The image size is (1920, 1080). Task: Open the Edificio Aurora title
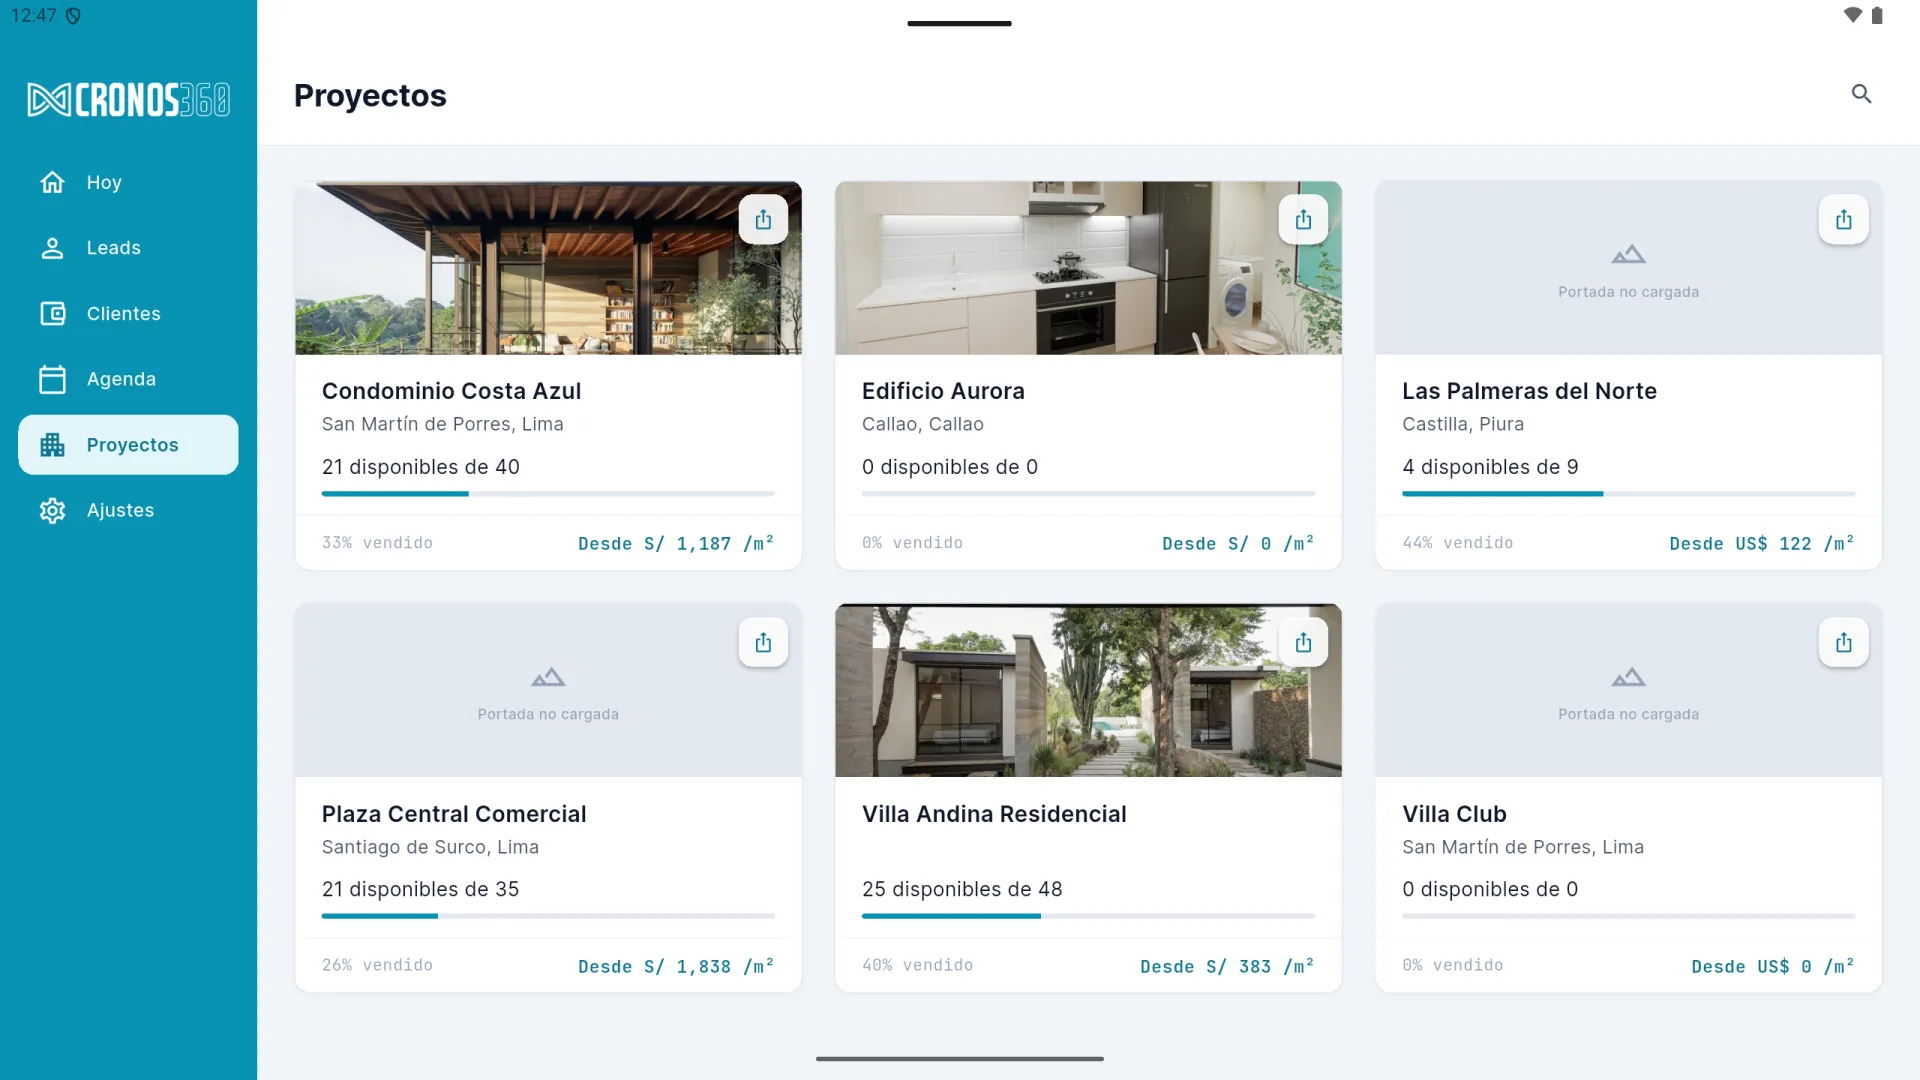pos(943,391)
